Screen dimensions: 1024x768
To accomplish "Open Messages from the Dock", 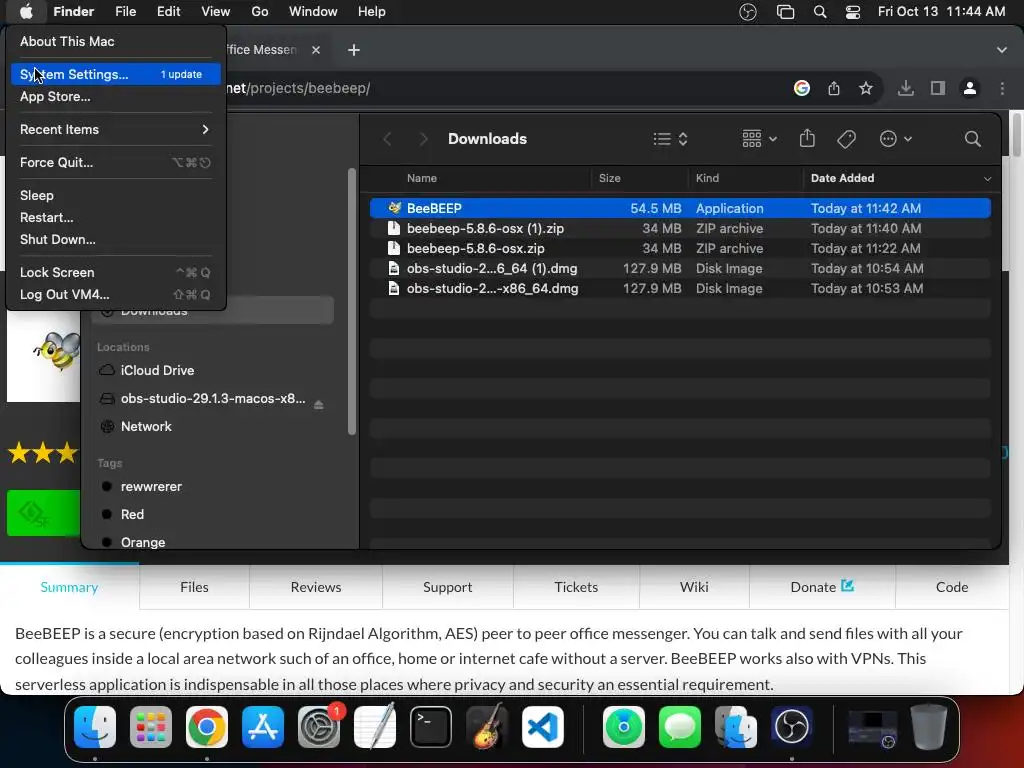I will [x=680, y=727].
